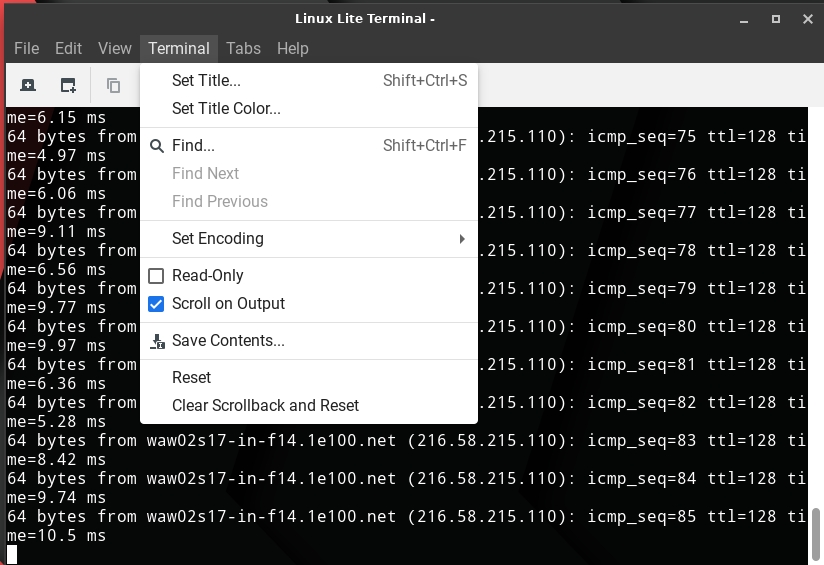Select Clear Scrollback and Reset

point(265,406)
